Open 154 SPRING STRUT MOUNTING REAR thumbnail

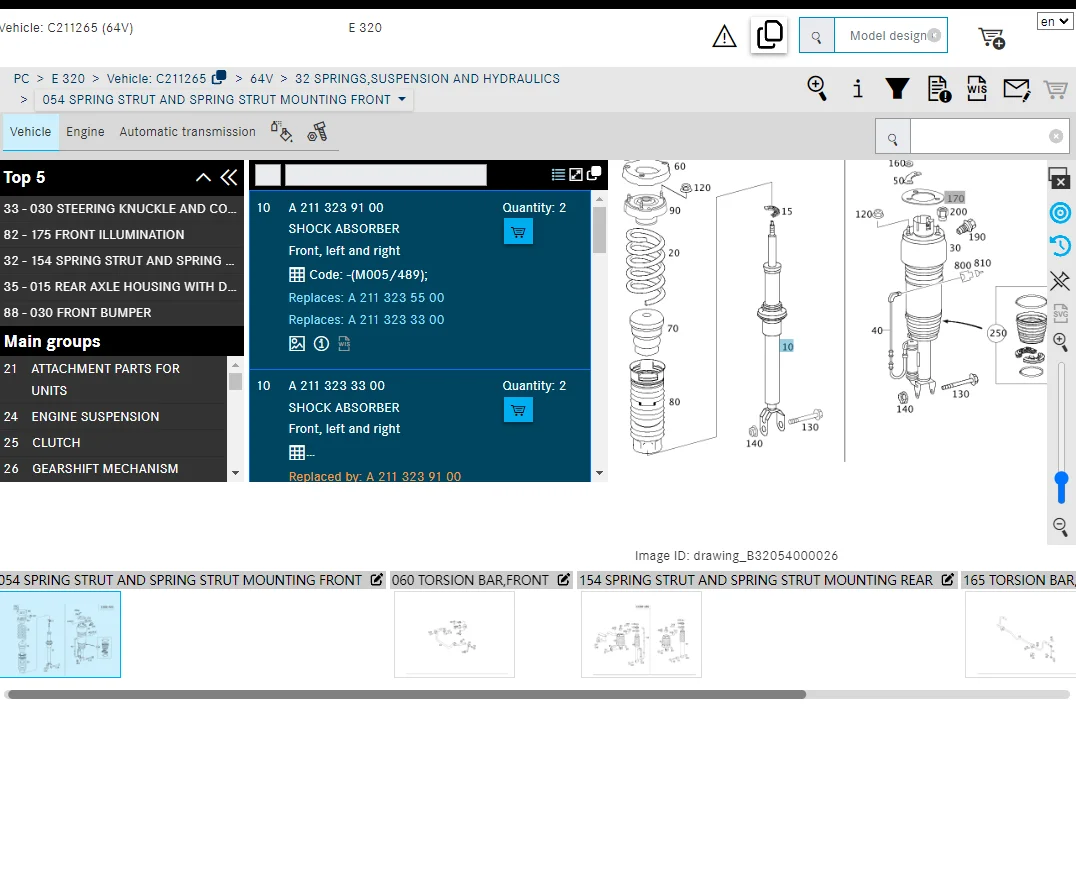click(641, 635)
